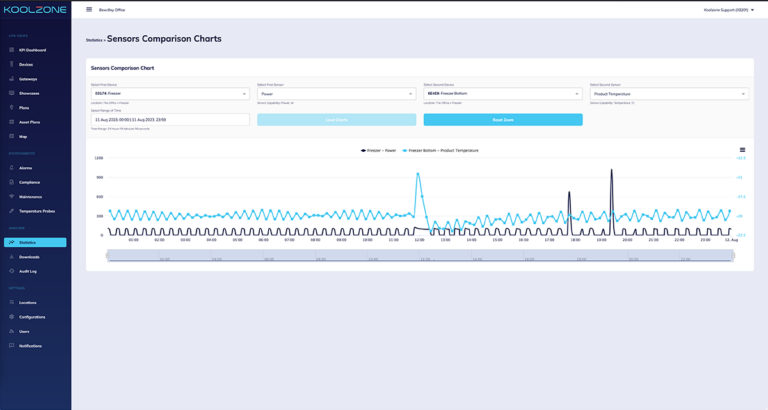
Task: Click the time range date input field
Action: point(169,120)
